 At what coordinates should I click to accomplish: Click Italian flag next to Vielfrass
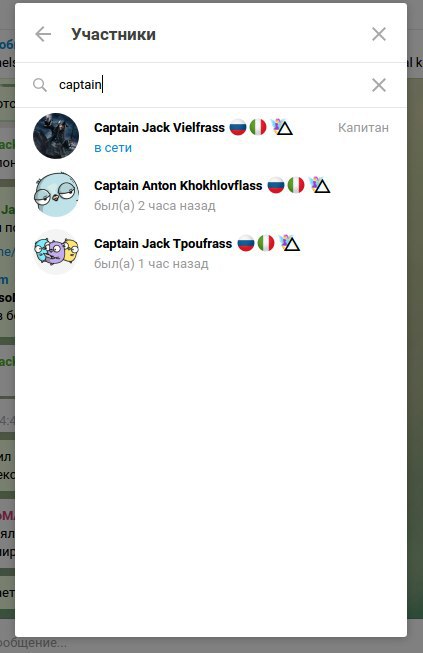tap(258, 127)
